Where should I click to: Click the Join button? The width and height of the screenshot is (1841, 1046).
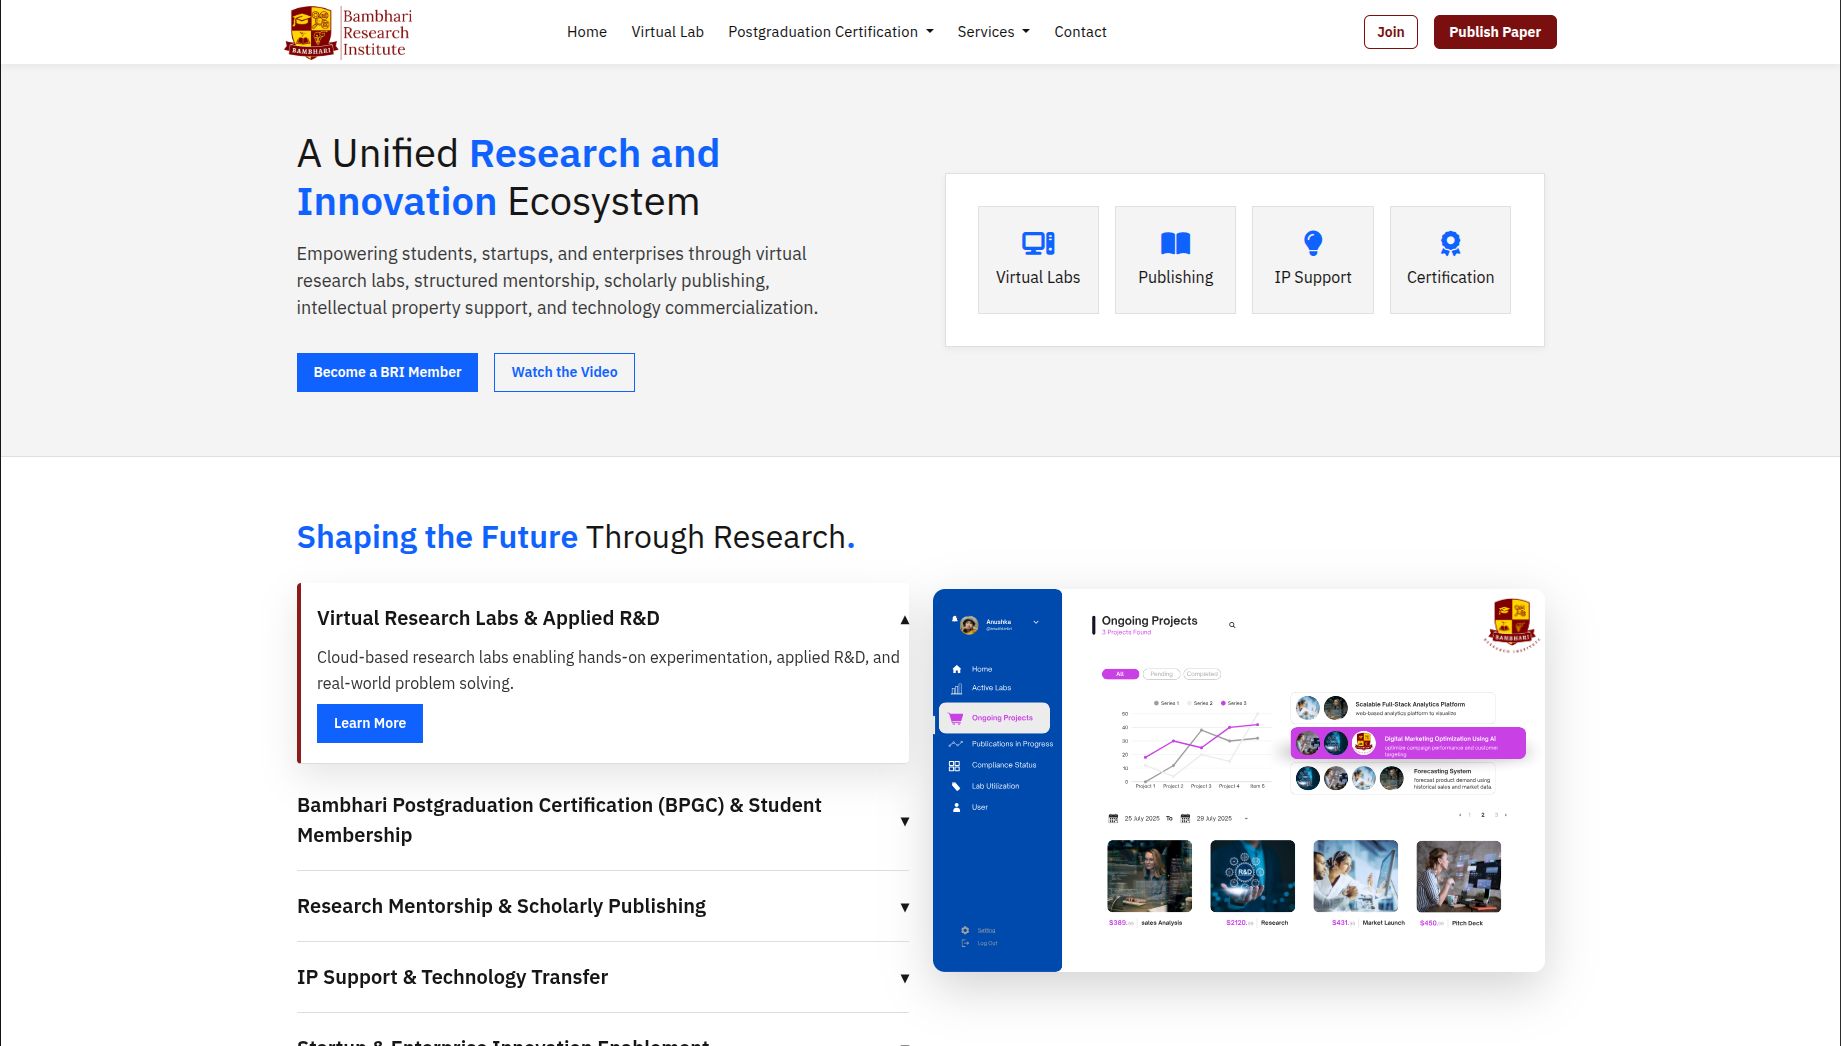click(x=1390, y=32)
